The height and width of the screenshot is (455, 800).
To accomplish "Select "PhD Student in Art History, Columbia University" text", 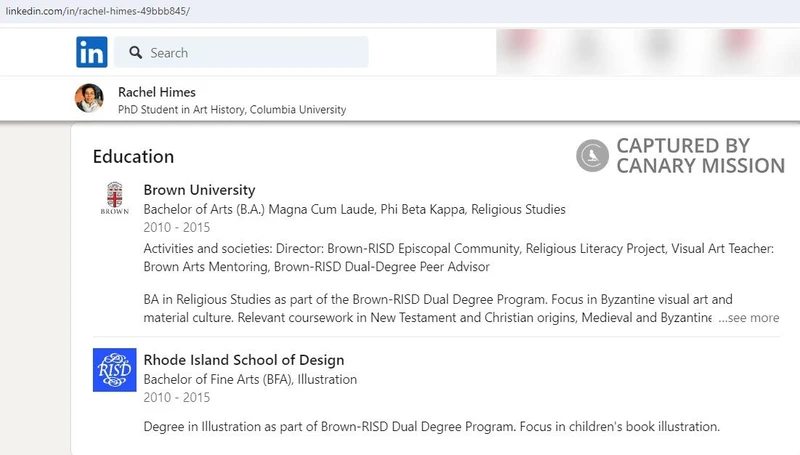I will (x=232, y=110).
